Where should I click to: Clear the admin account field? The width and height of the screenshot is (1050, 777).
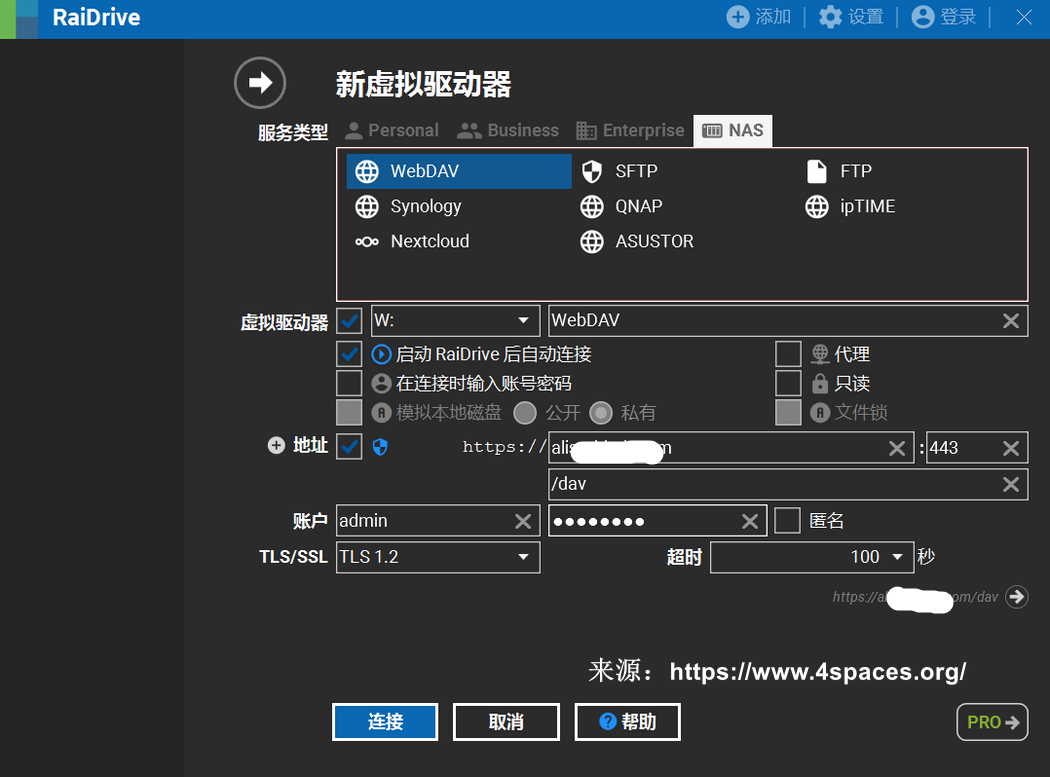(x=523, y=521)
